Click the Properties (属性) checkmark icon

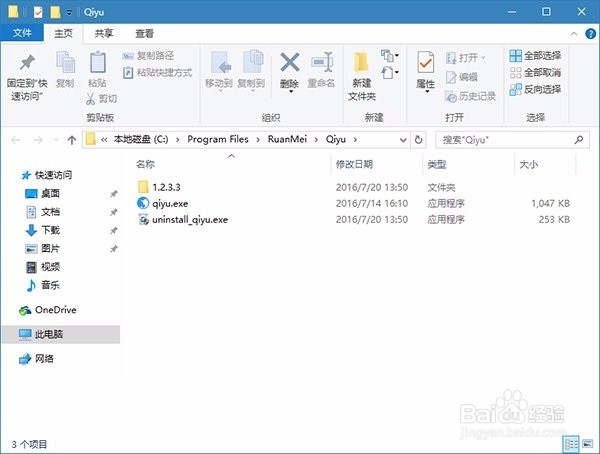(426, 62)
